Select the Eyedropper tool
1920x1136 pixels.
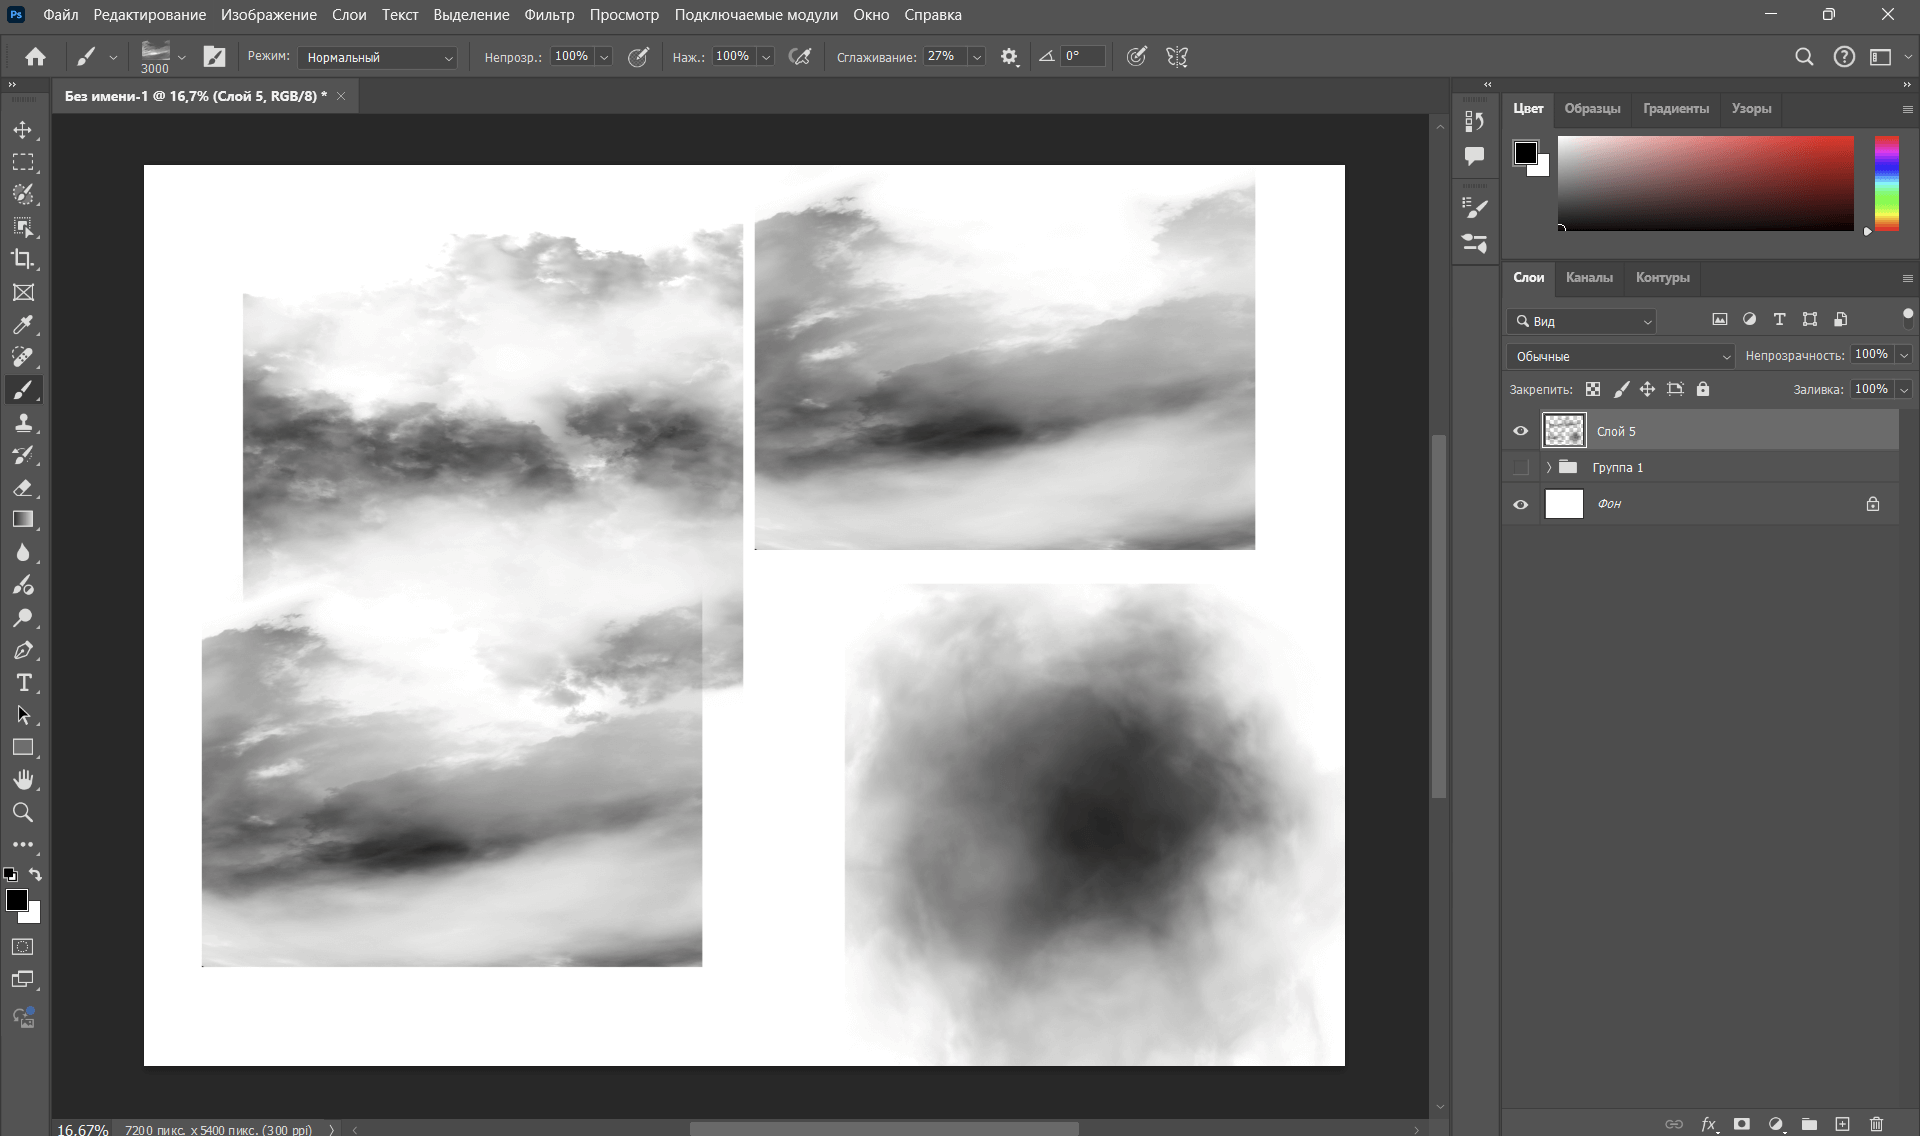[x=23, y=324]
